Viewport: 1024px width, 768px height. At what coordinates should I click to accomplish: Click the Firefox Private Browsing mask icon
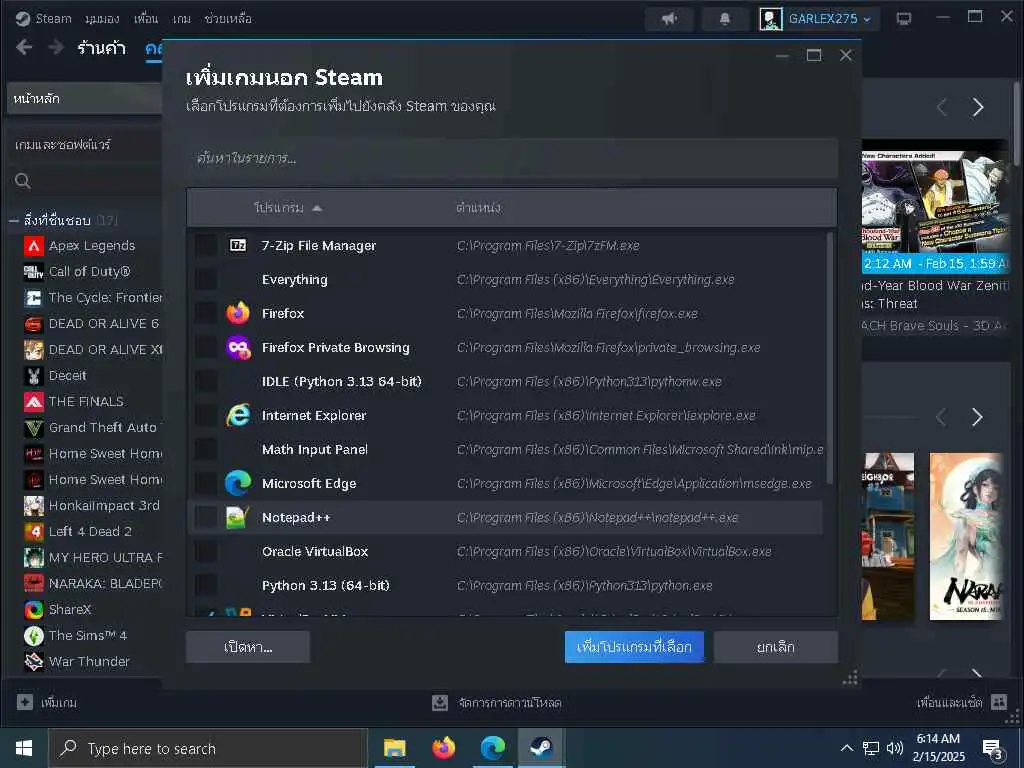[x=238, y=347]
